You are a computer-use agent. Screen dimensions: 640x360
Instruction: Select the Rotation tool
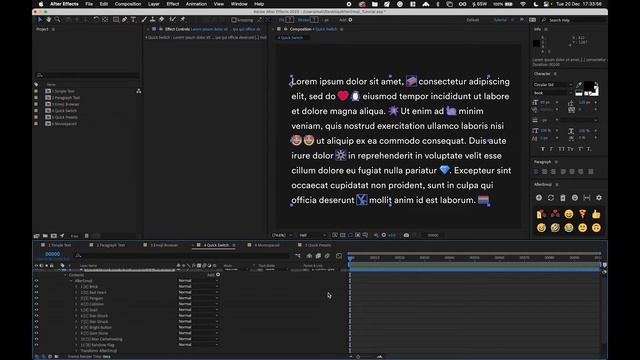pyautogui.click(x=96, y=20)
